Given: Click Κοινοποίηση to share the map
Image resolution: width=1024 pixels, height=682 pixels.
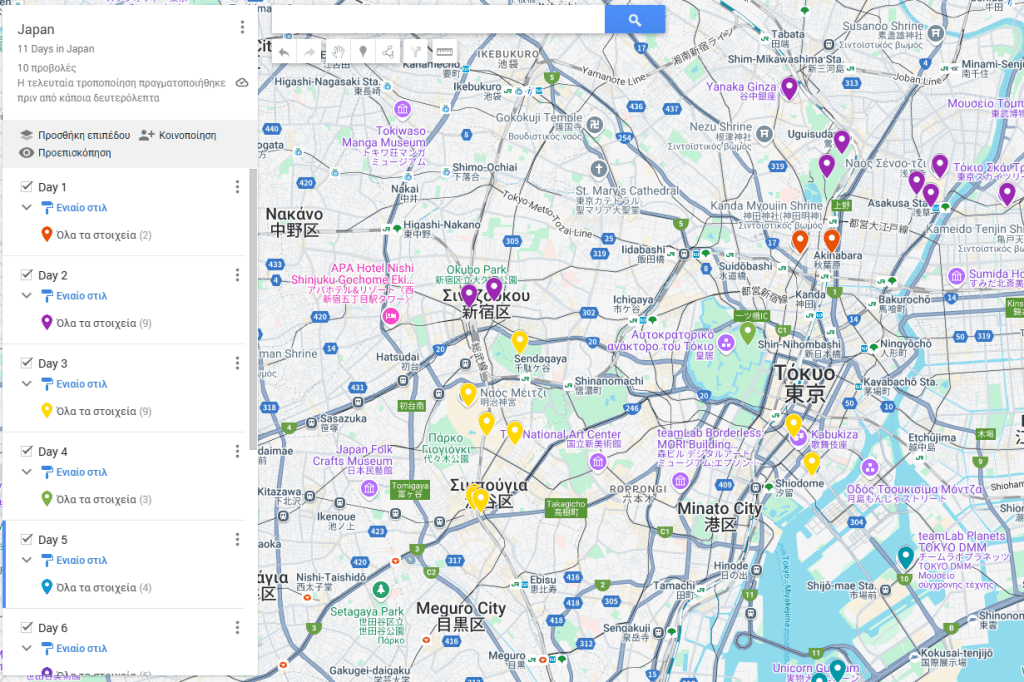Looking at the screenshot, I should pyautogui.click(x=177, y=134).
